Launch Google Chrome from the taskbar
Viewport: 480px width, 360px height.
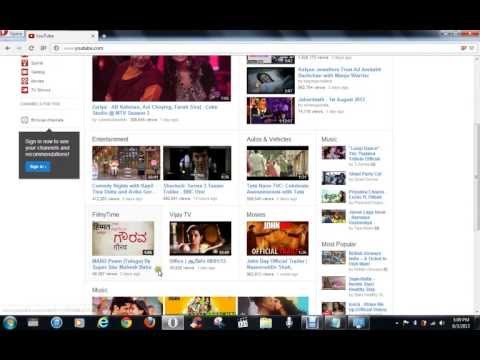coord(126,323)
